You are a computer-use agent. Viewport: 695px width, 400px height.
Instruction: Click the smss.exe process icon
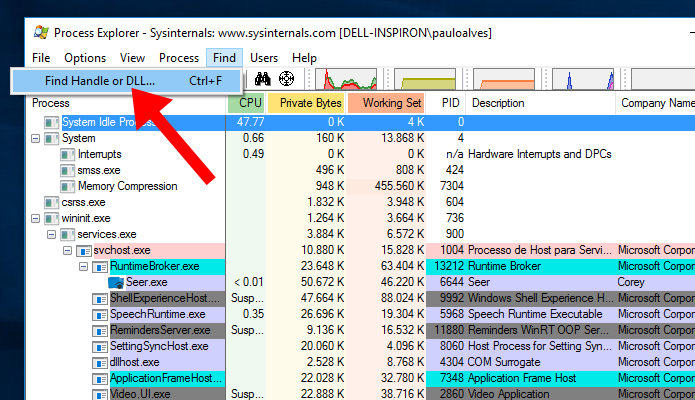click(x=67, y=170)
